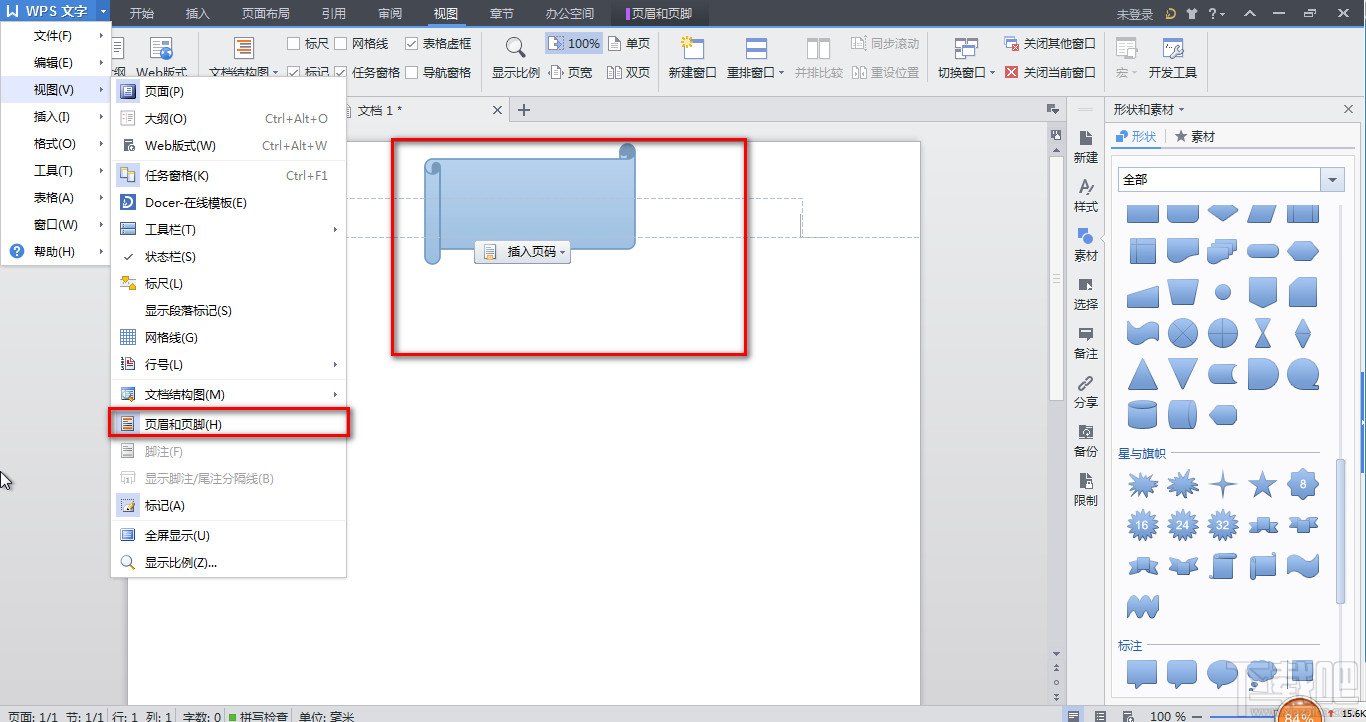
Task: Click the 分享 icon in right sidebar
Action: [x=1086, y=393]
